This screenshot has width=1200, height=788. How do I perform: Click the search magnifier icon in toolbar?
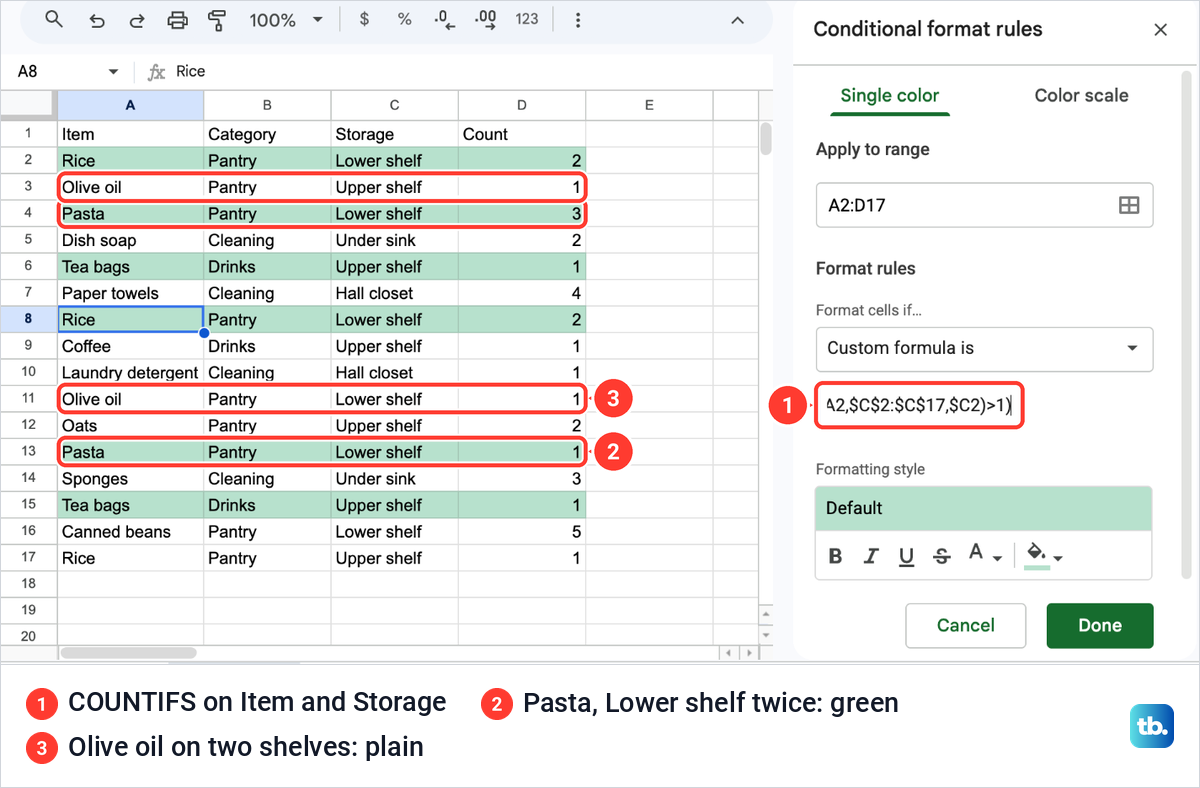click(55, 20)
